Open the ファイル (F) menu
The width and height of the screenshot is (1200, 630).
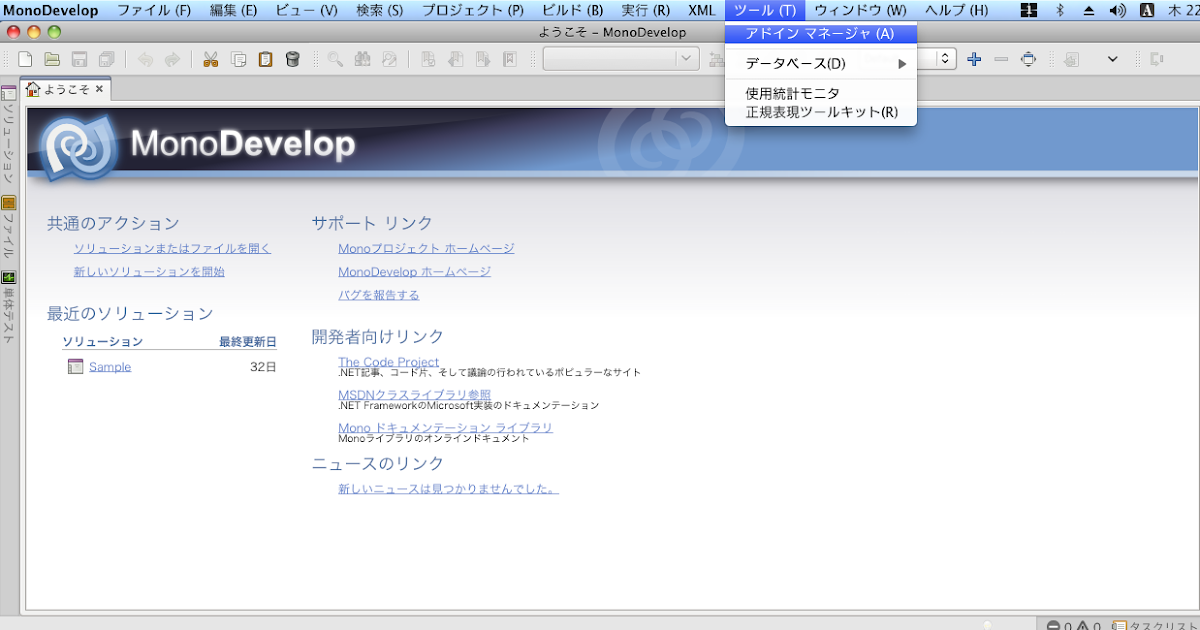[x=154, y=10]
